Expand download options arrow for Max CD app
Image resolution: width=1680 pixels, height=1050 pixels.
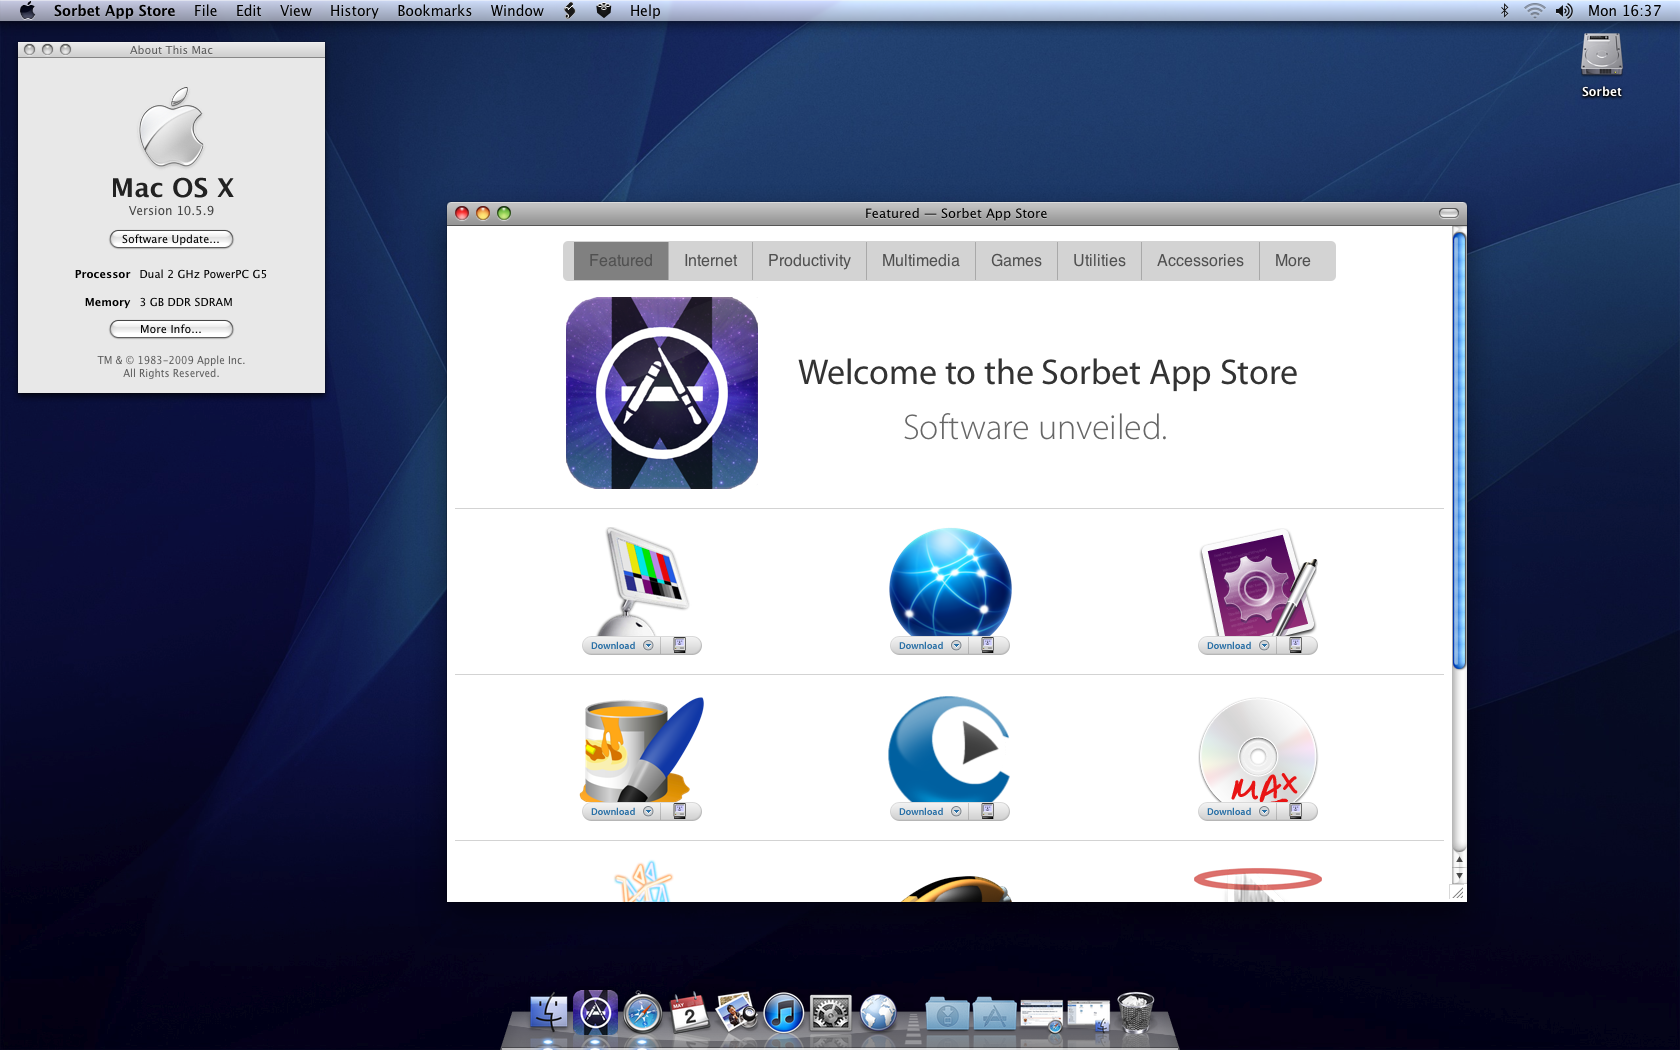pos(1264,811)
